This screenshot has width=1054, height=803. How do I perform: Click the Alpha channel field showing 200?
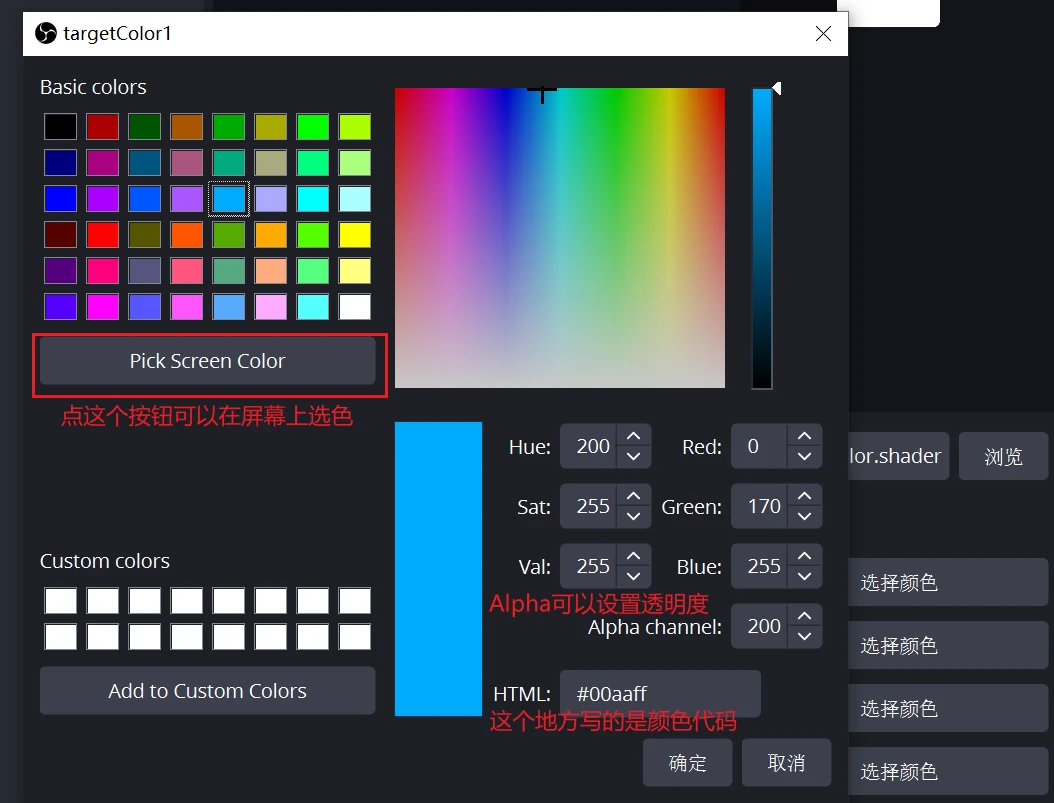[x=761, y=626]
